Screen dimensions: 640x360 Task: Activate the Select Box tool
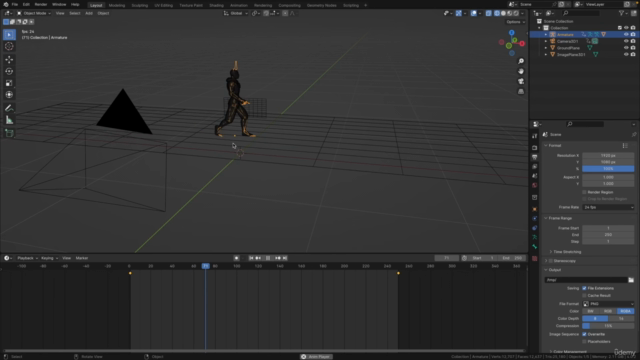(x=9, y=35)
